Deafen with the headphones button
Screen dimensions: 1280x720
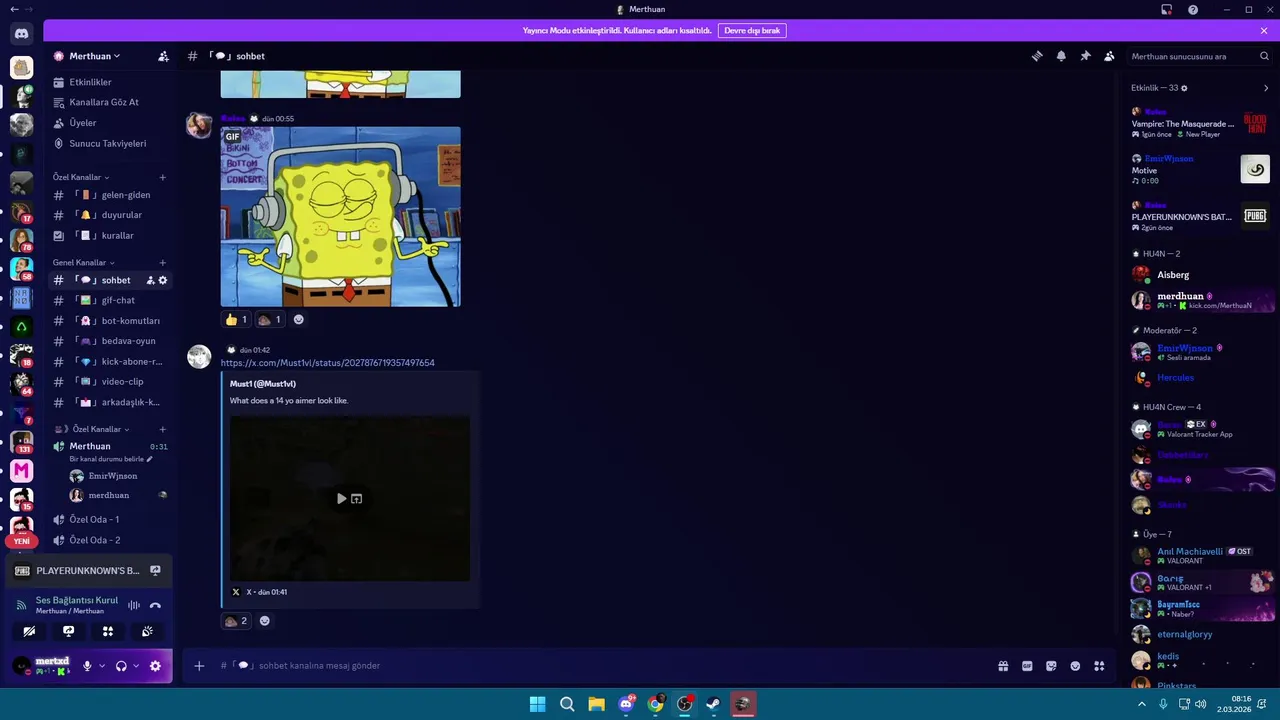[121, 666]
